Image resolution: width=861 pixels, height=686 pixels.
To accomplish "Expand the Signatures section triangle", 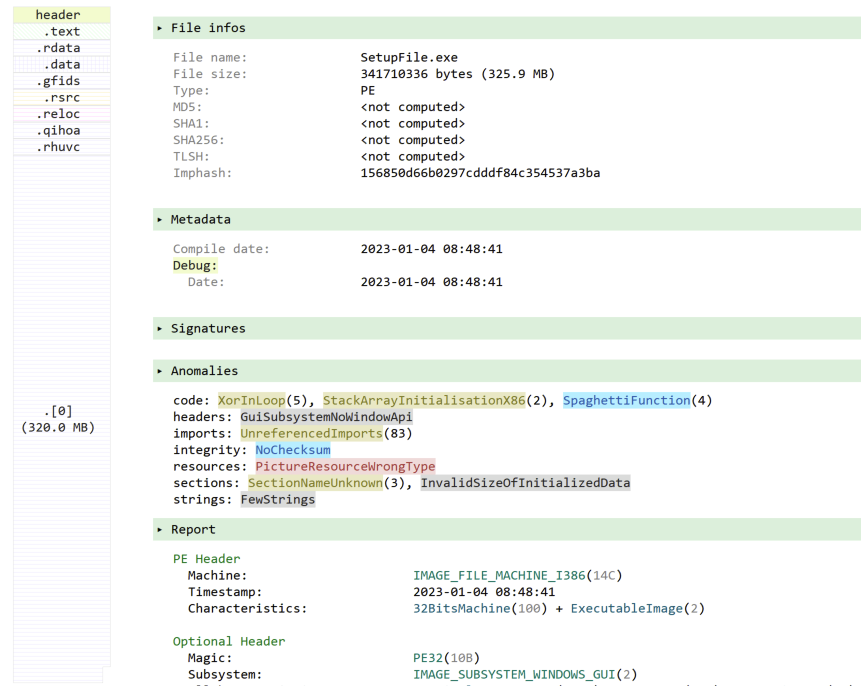I will pos(160,328).
